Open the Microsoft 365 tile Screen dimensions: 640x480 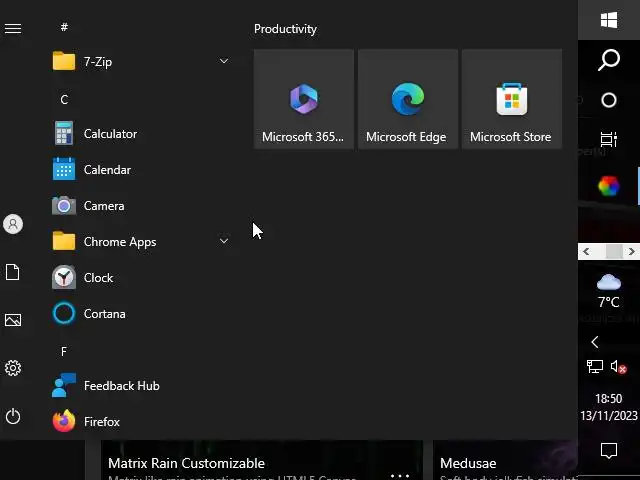pos(304,99)
